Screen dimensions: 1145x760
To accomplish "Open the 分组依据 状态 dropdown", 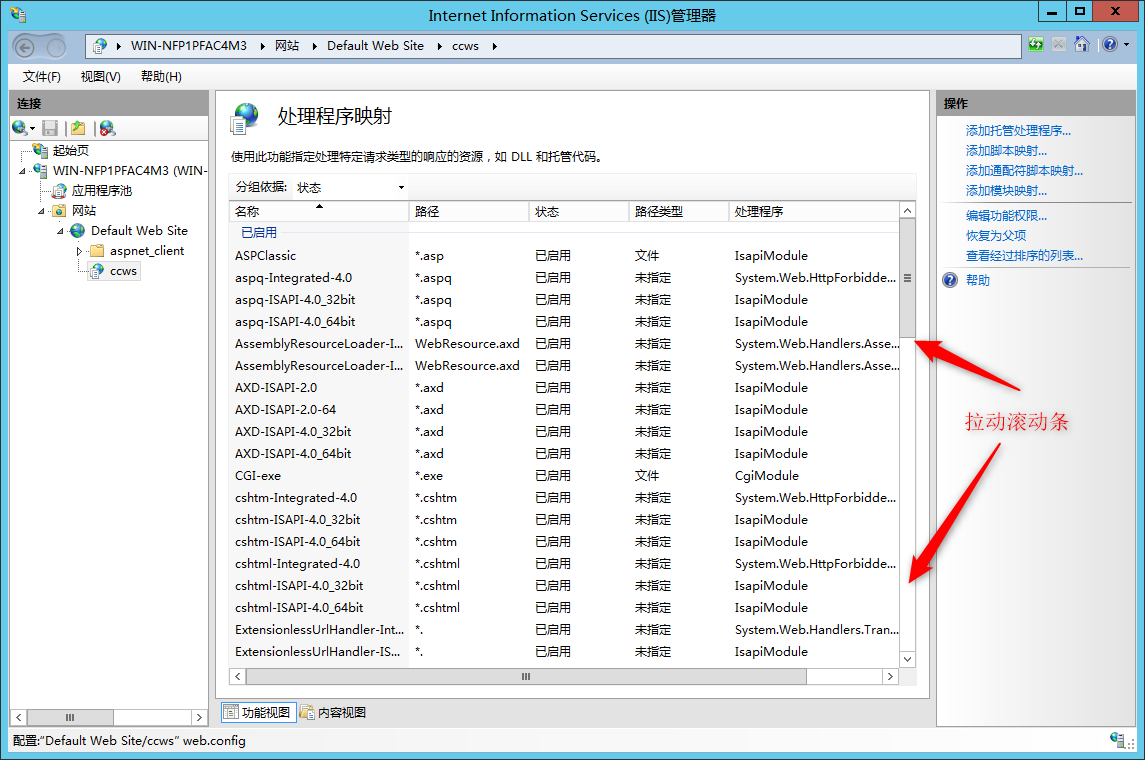I will pos(351,188).
